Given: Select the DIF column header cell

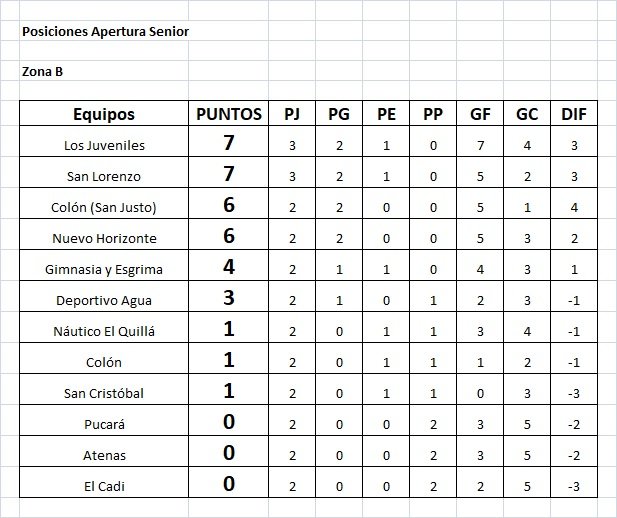Looking at the screenshot, I should click(x=574, y=114).
